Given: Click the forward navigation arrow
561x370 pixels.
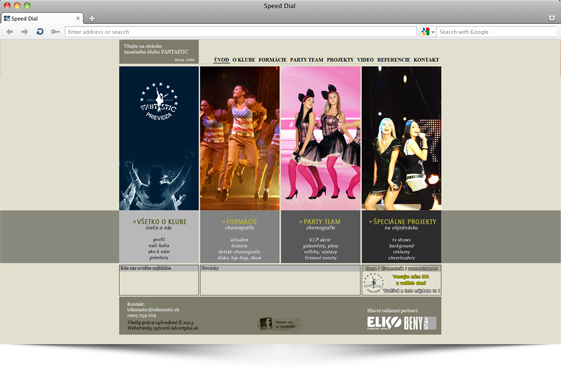Looking at the screenshot, I should pyautogui.click(x=24, y=32).
